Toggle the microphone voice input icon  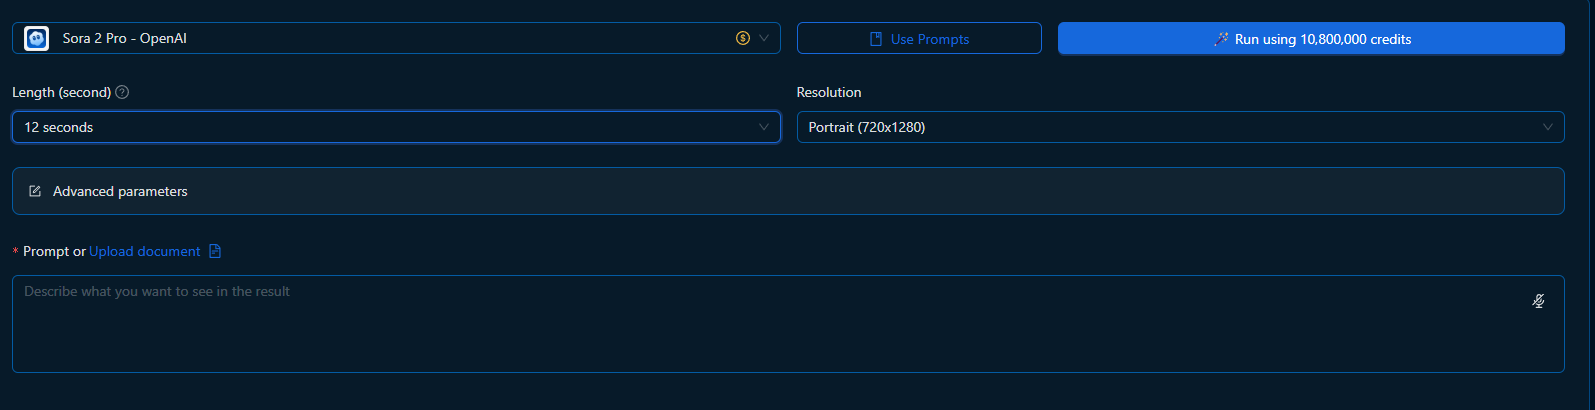coord(1538,301)
